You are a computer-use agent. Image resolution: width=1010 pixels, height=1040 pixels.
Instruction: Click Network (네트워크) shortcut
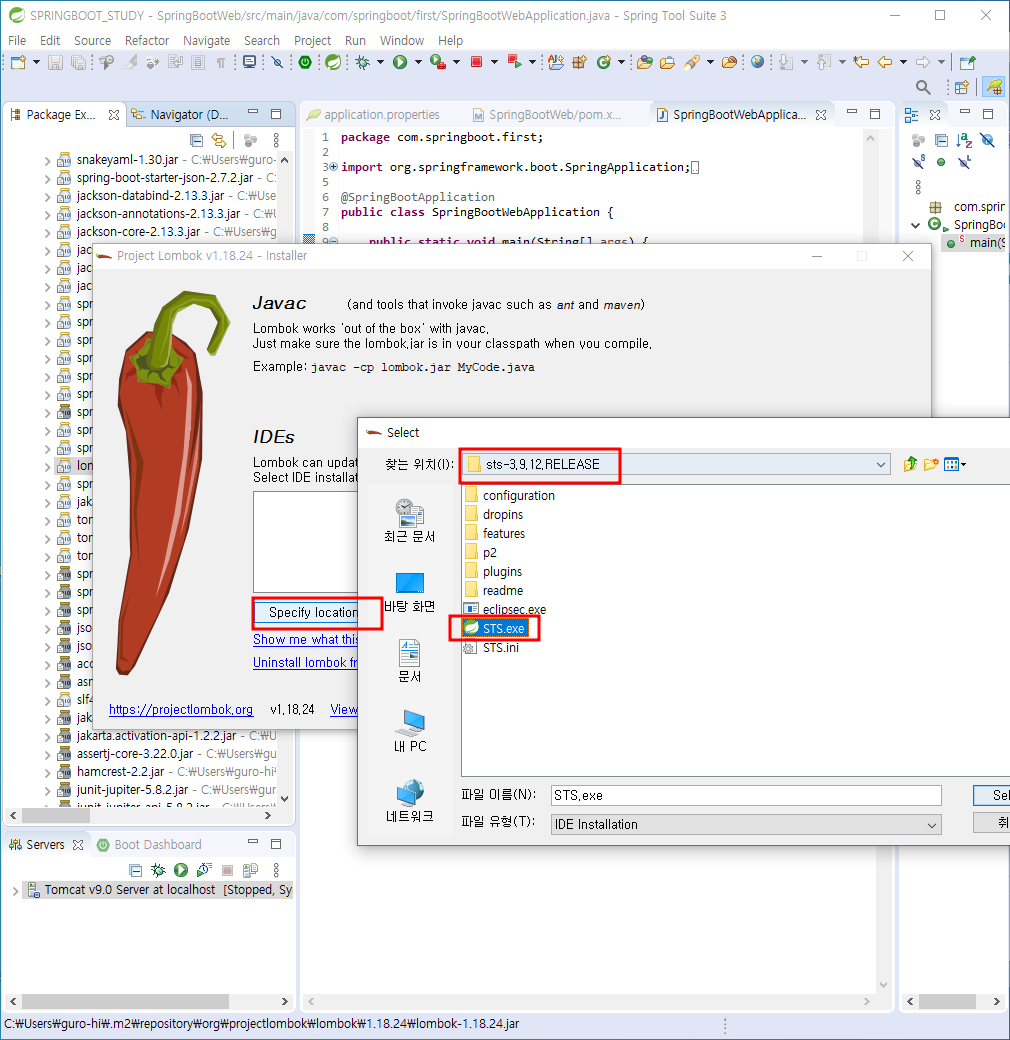point(409,801)
